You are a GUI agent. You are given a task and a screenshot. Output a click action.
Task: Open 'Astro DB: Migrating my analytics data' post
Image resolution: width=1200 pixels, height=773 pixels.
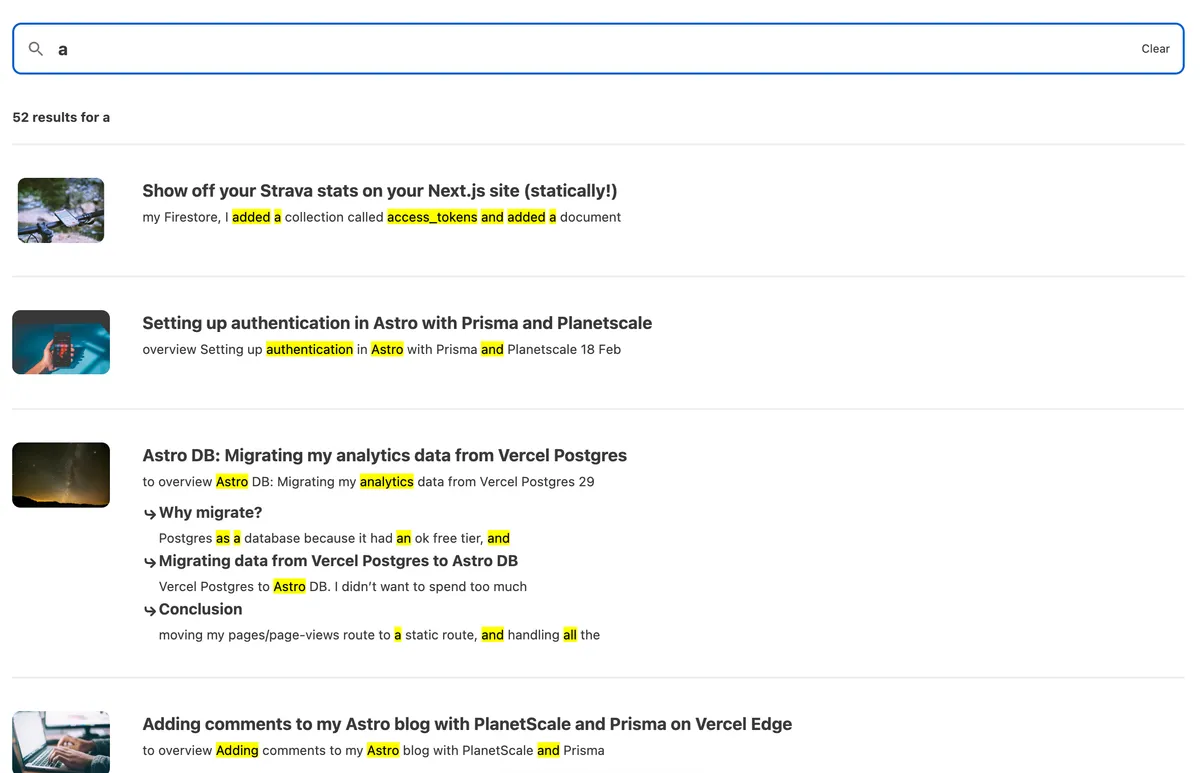coord(384,455)
